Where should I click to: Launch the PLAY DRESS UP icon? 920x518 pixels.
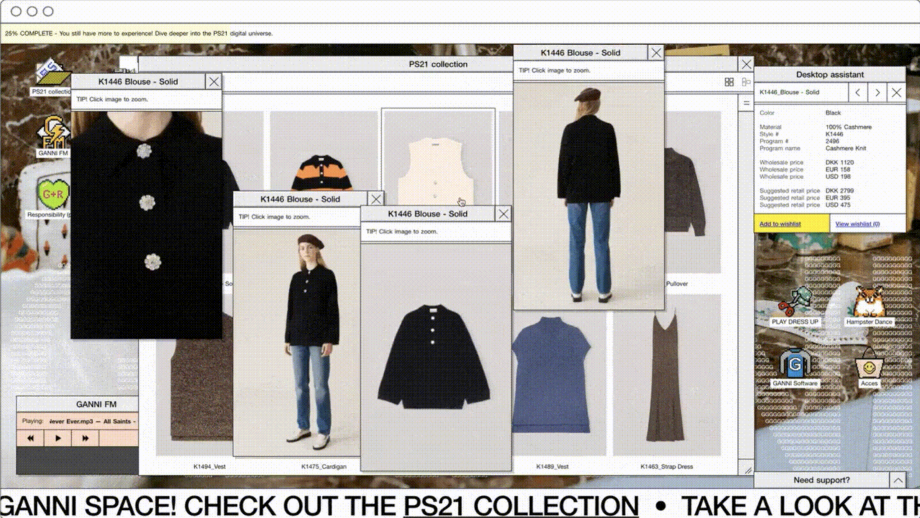coord(794,305)
